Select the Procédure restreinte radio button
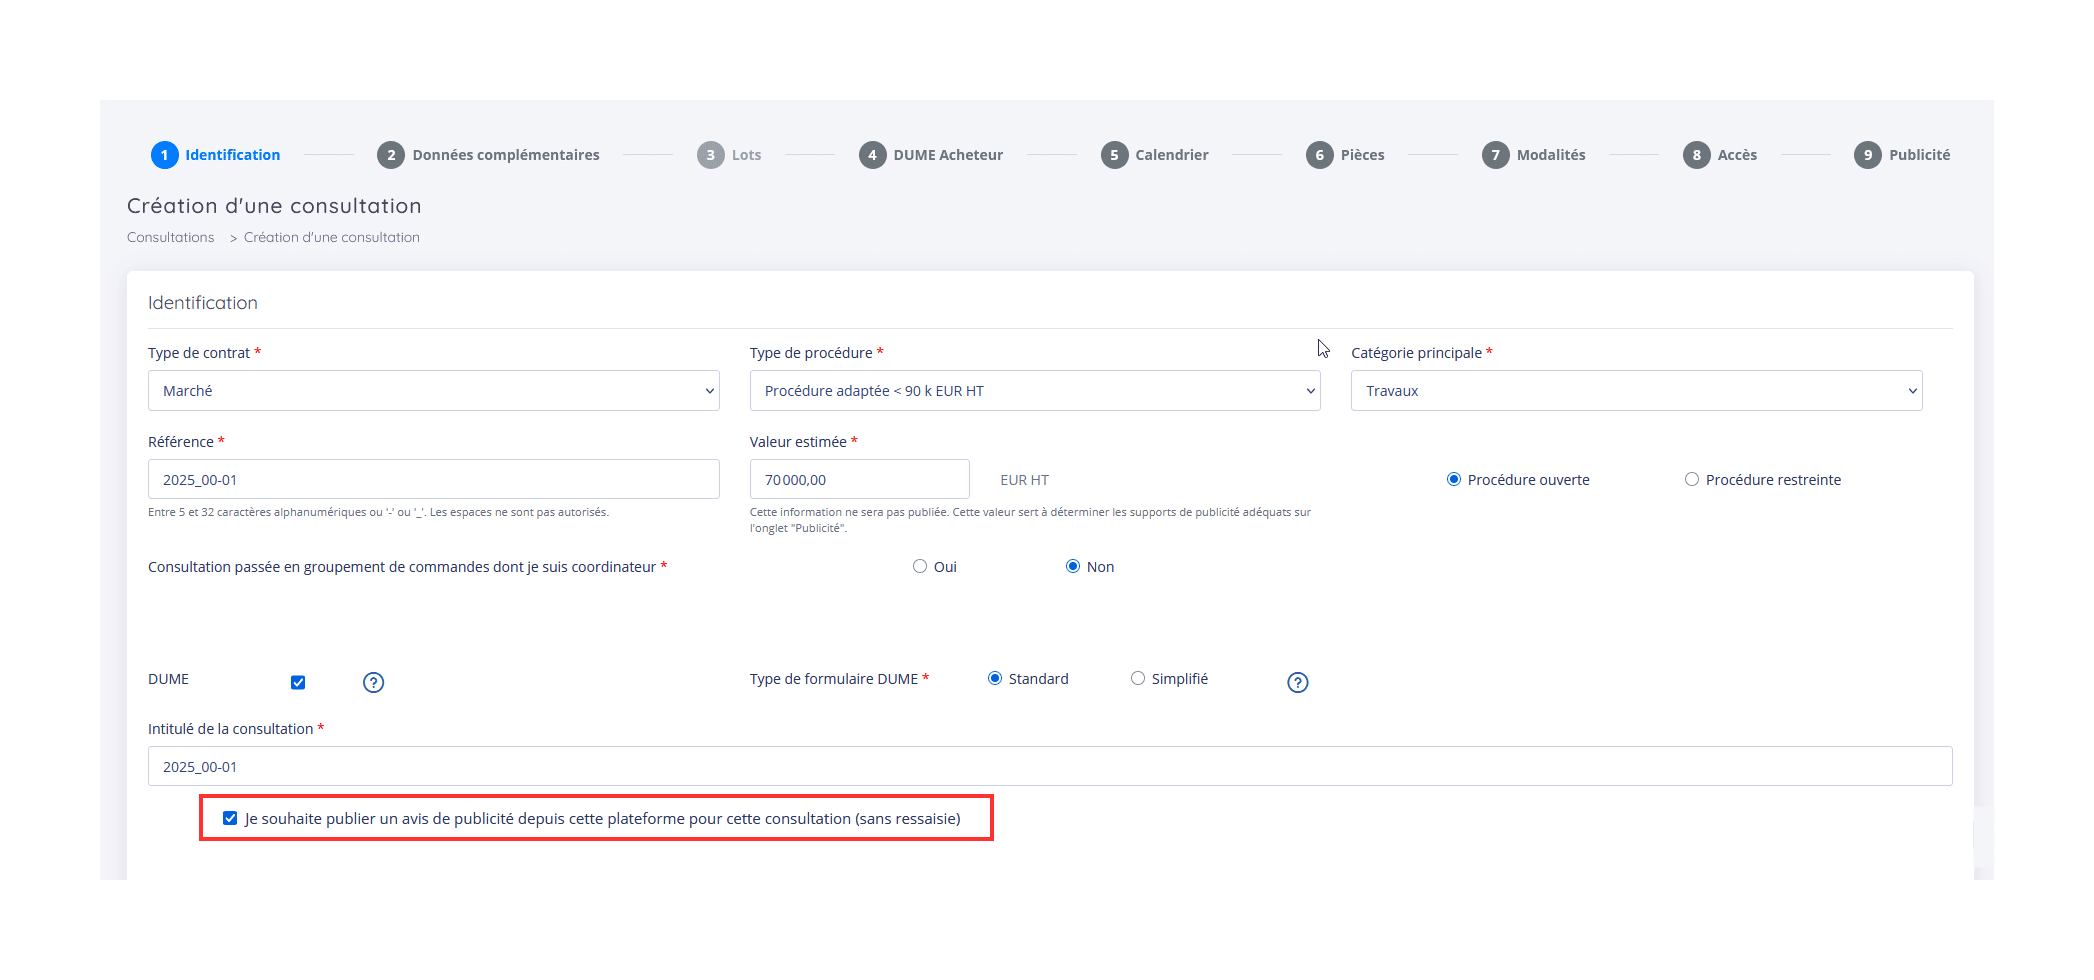2094x980 pixels. (x=1692, y=479)
